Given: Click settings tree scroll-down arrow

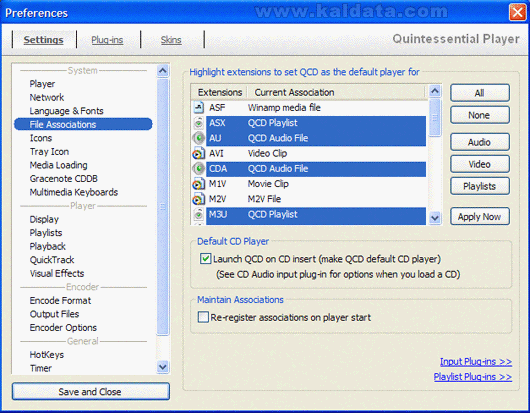Looking at the screenshot, I should 163,367.
